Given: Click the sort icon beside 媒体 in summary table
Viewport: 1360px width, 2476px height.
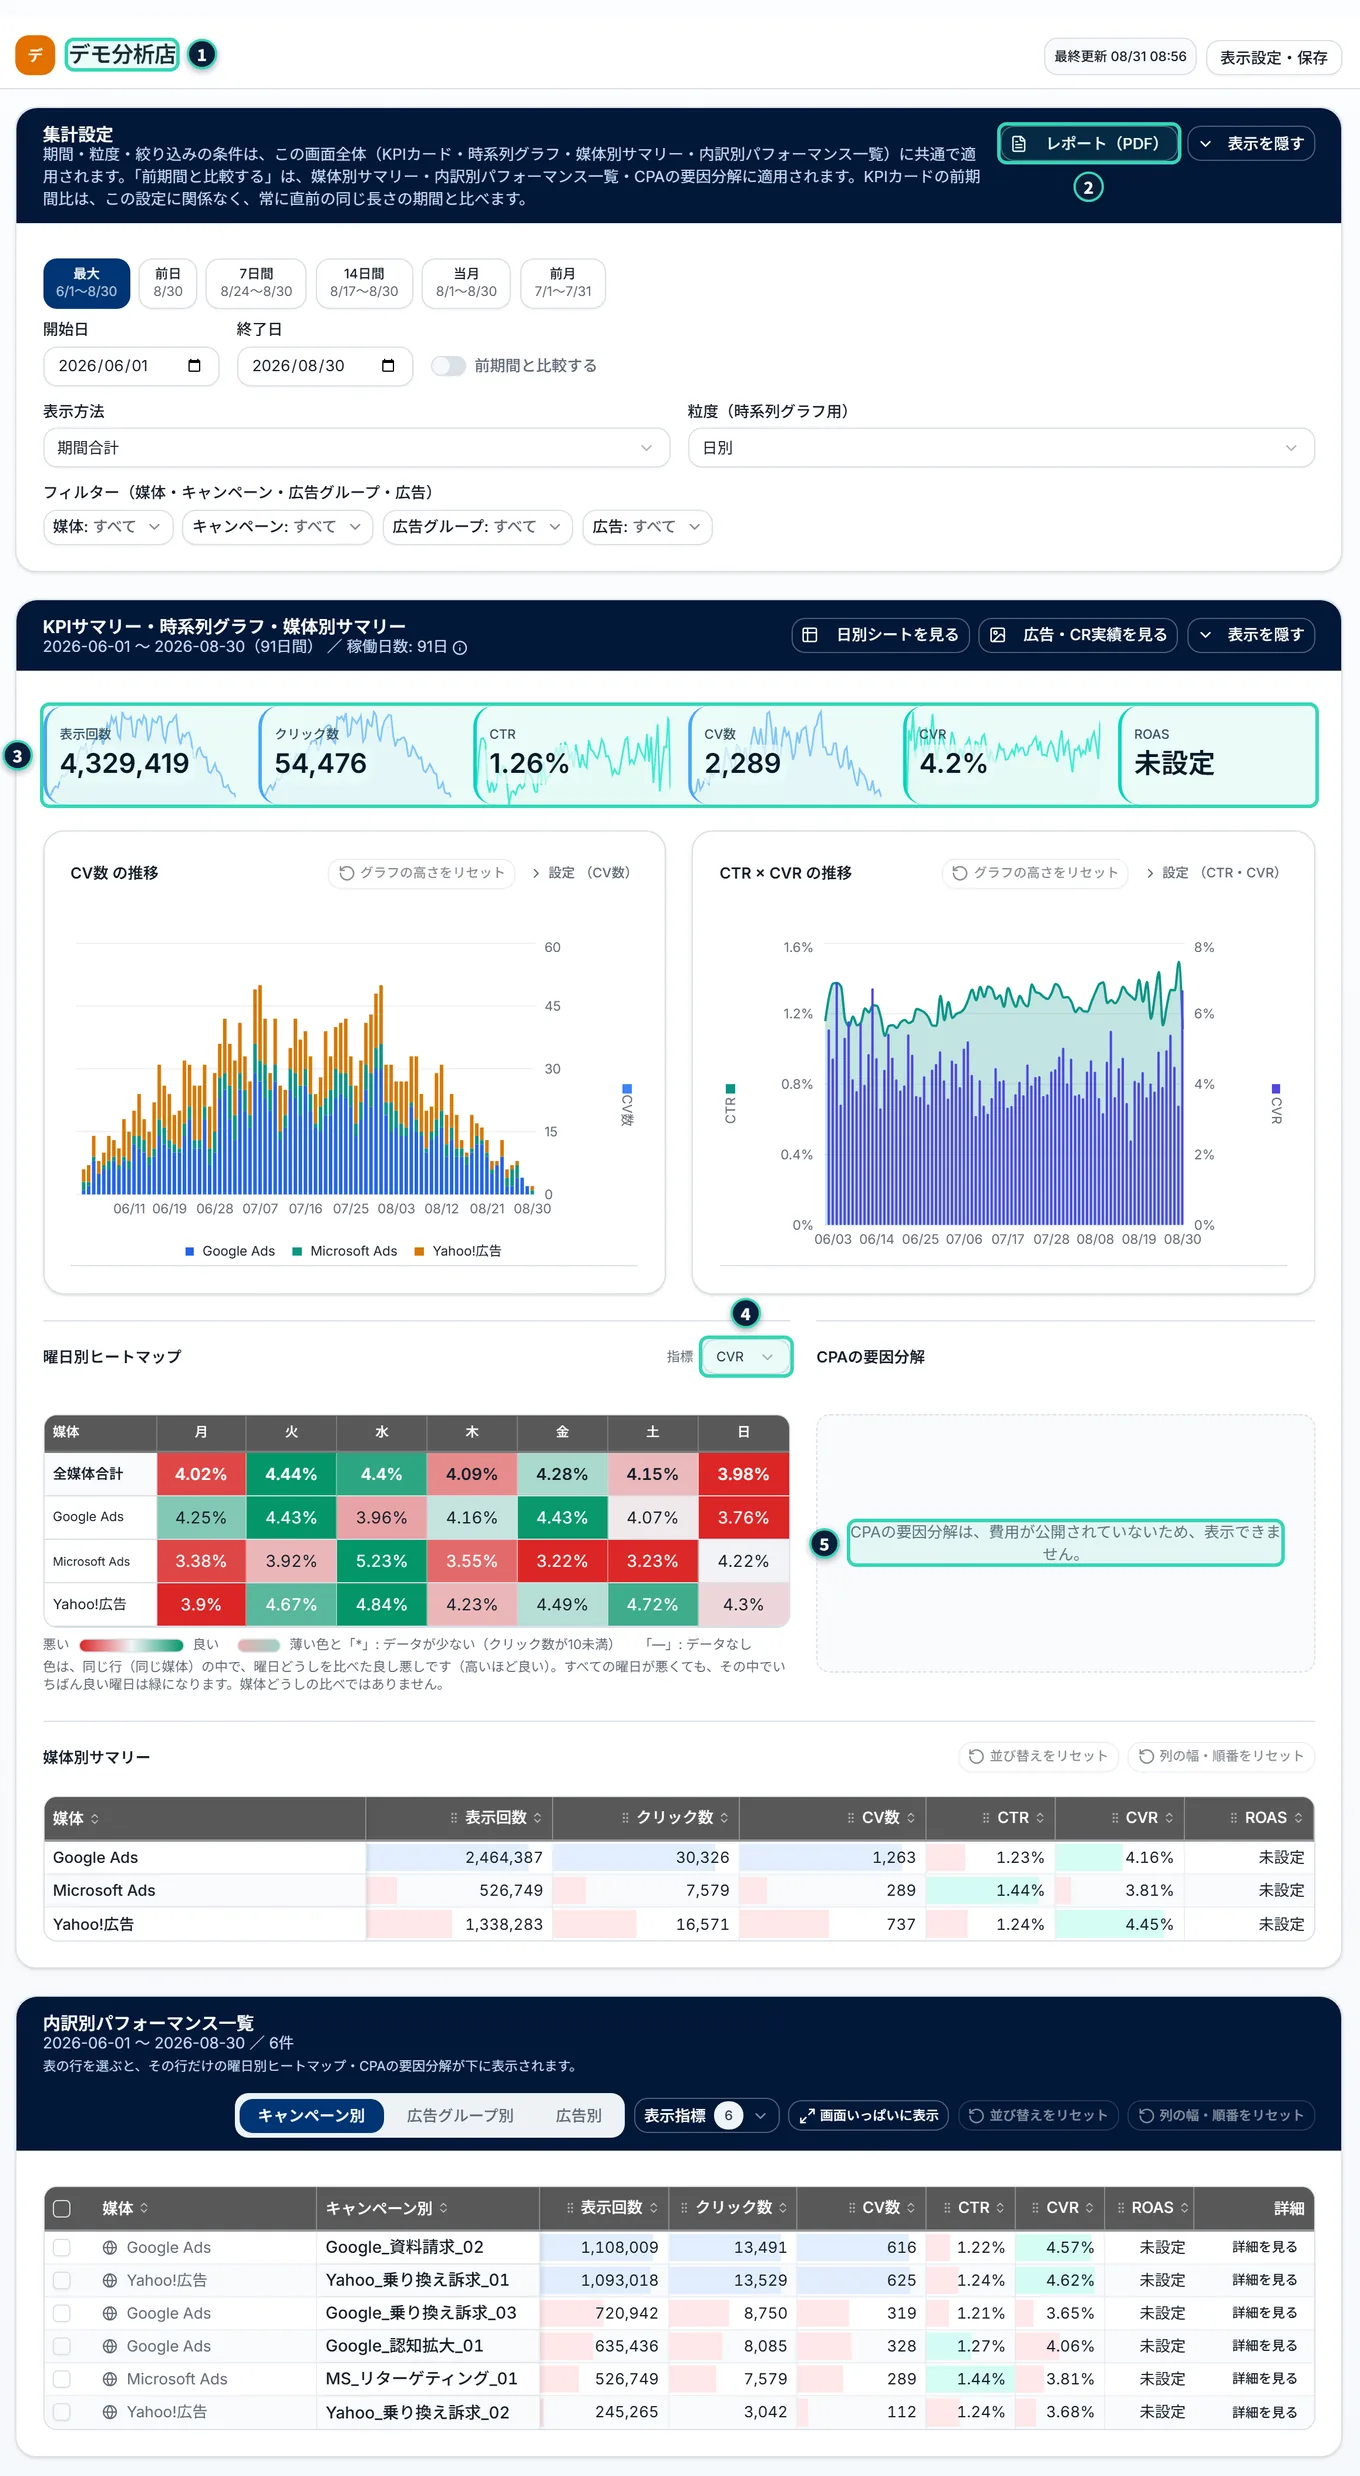Looking at the screenshot, I should 95,1819.
